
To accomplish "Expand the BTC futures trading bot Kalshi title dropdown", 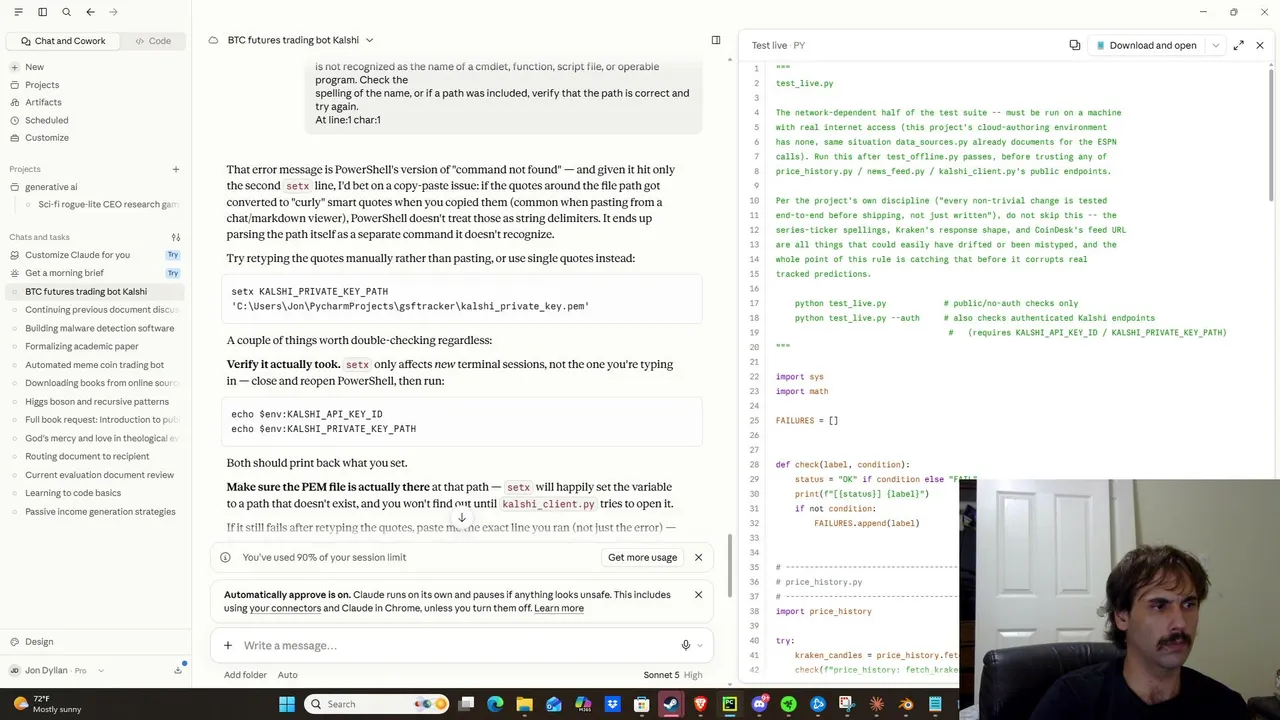I will 369,40.
